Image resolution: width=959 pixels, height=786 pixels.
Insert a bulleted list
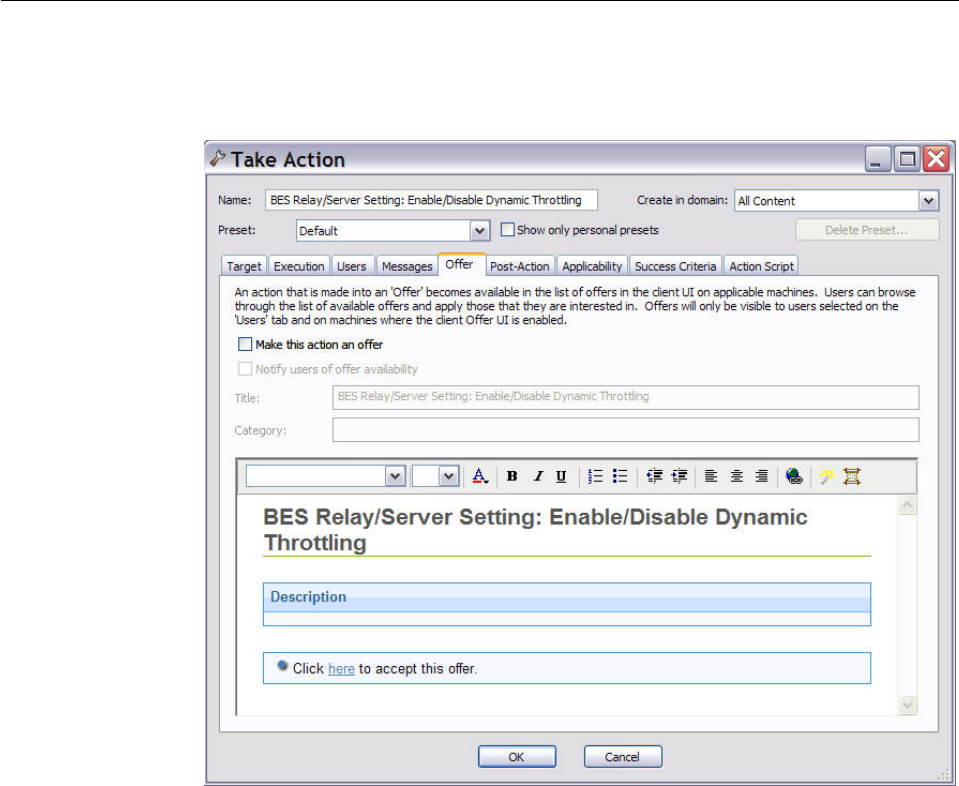tap(620, 476)
